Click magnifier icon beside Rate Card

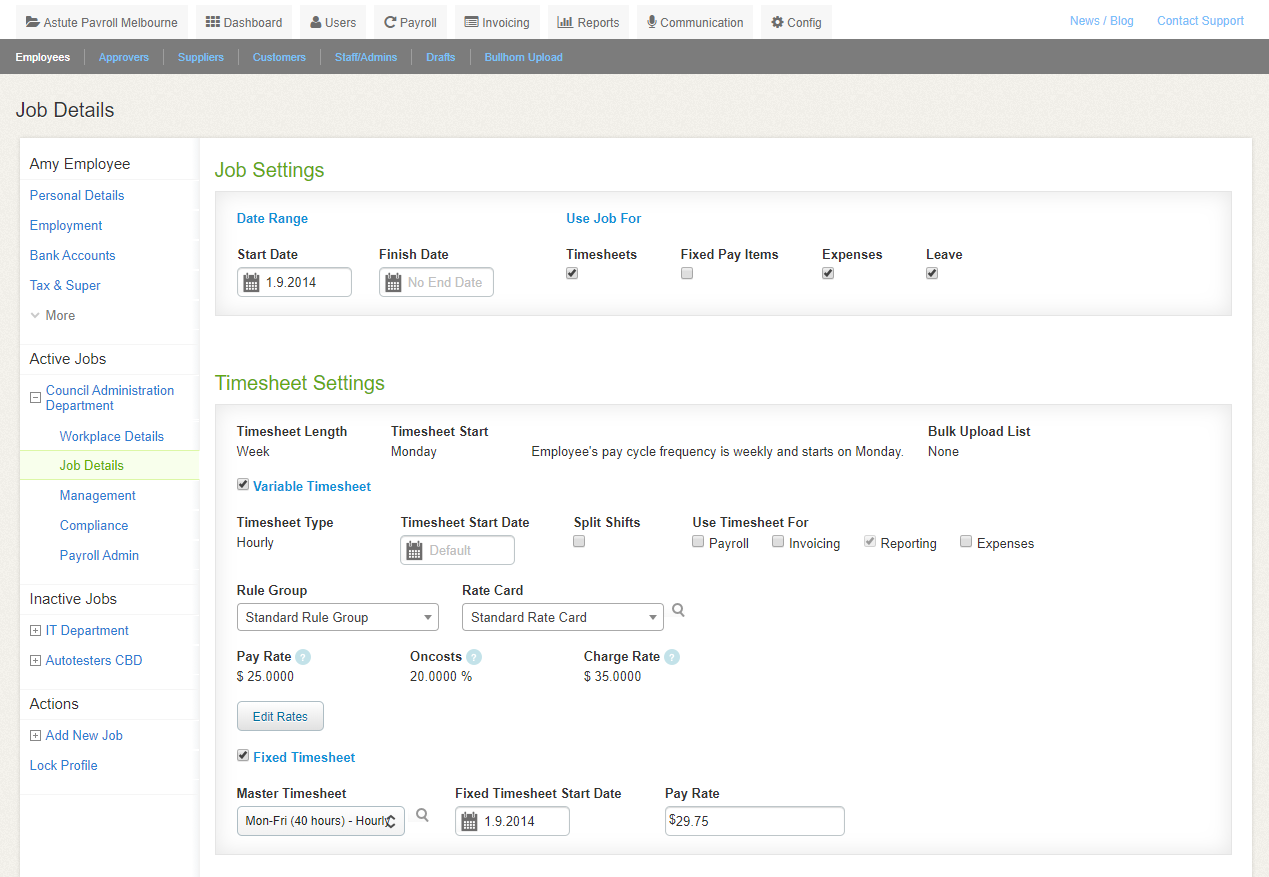coord(678,610)
